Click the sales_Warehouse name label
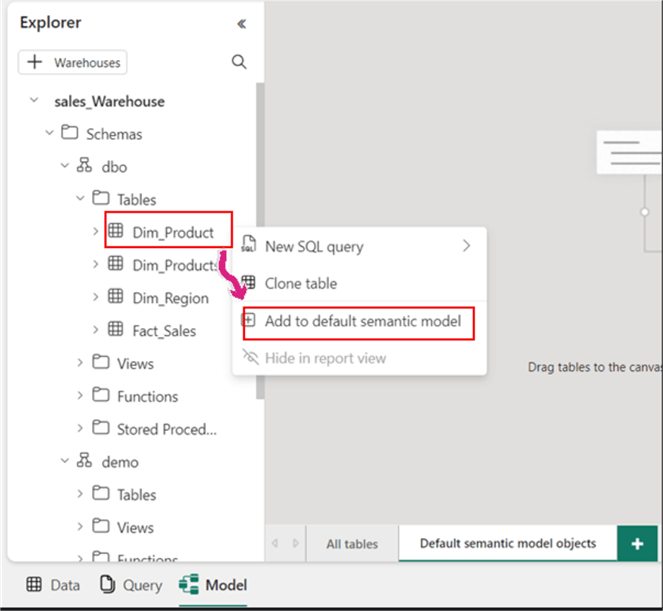663x611 pixels. click(x=110, y=101)
